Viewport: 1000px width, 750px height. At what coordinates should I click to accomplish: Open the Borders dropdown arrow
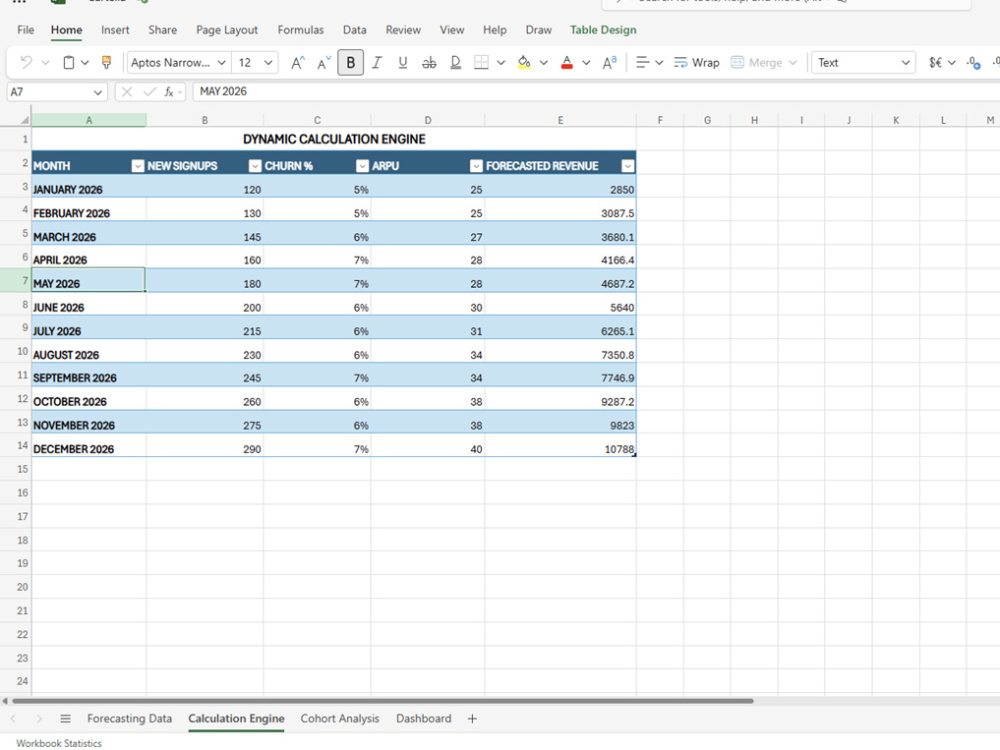click(501, 62)
